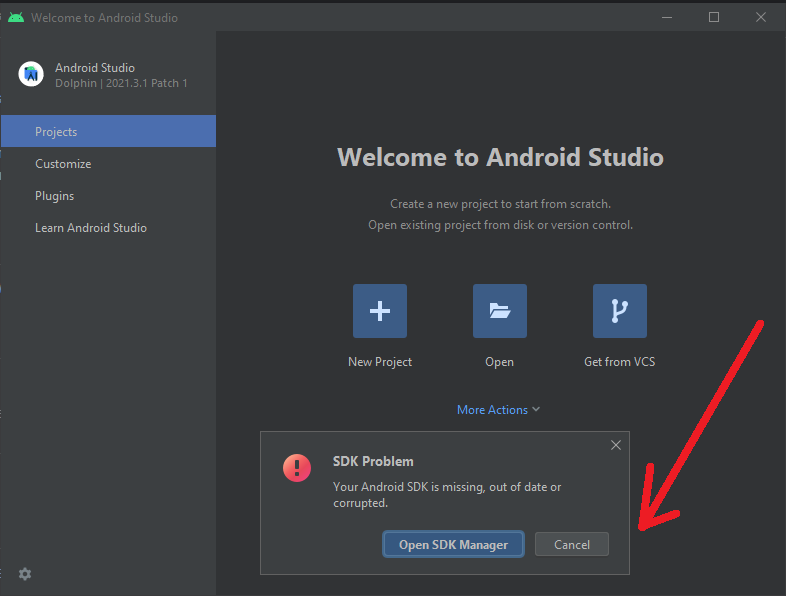Cancel the SDK Problem dialog

(572, 544)
